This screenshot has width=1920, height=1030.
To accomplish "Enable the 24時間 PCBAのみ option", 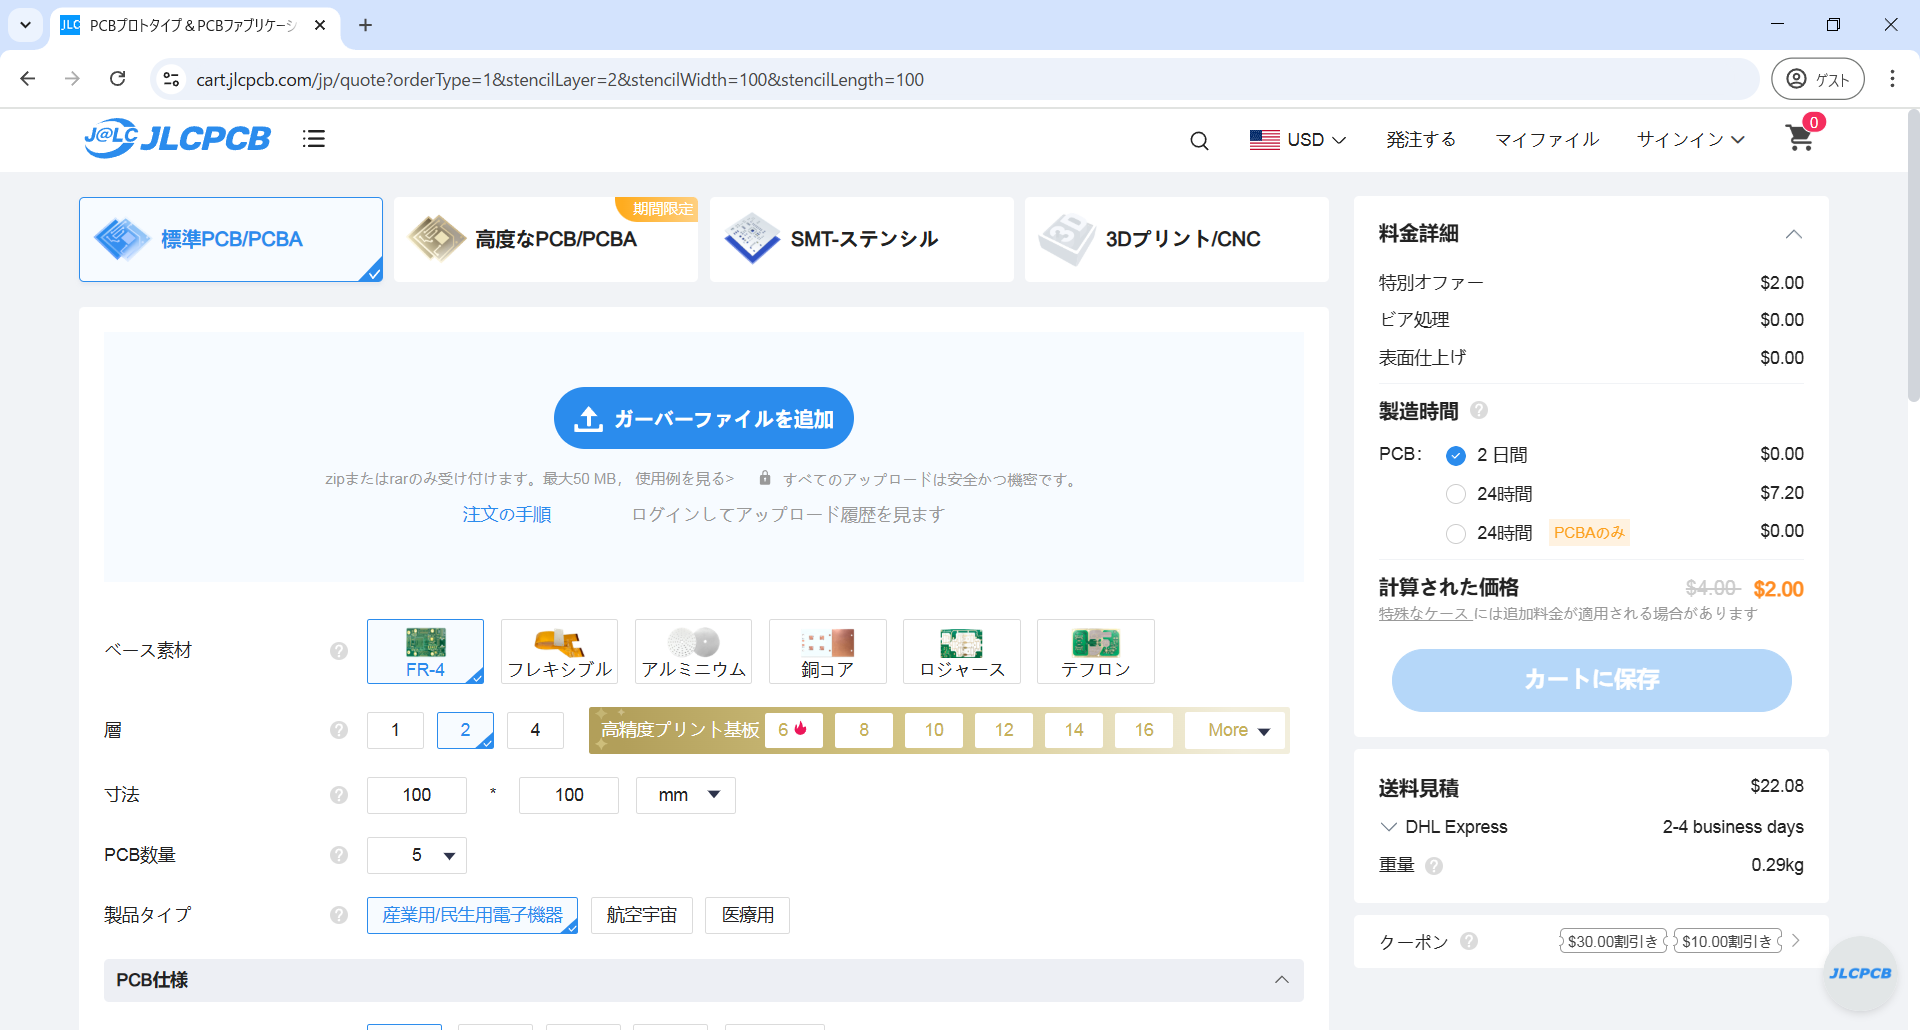I will coord(1456,533).
